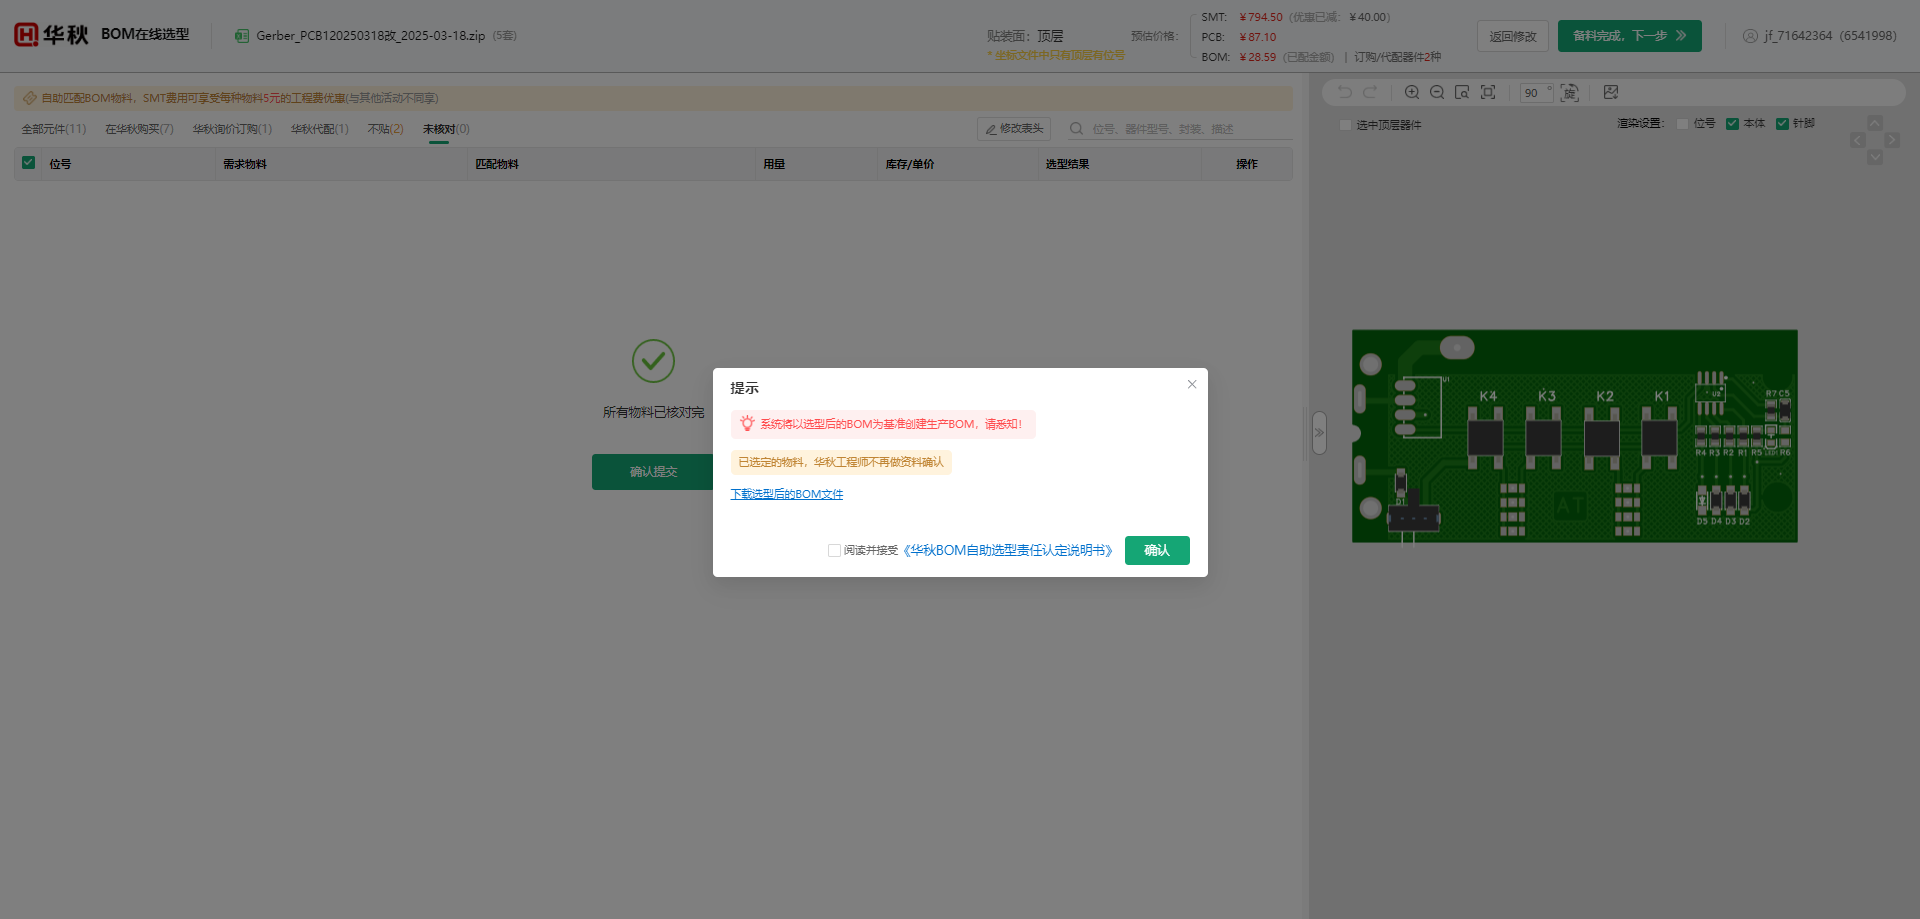Click the search magnifier icon

coord(1076,129)
